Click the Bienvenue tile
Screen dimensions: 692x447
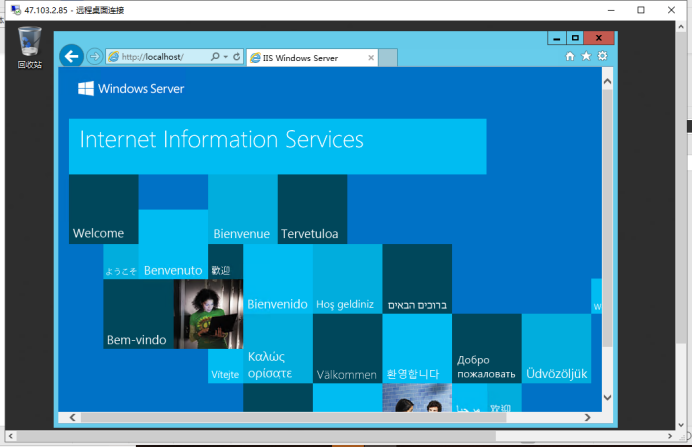pyautogui.click(x=243, y=209)
